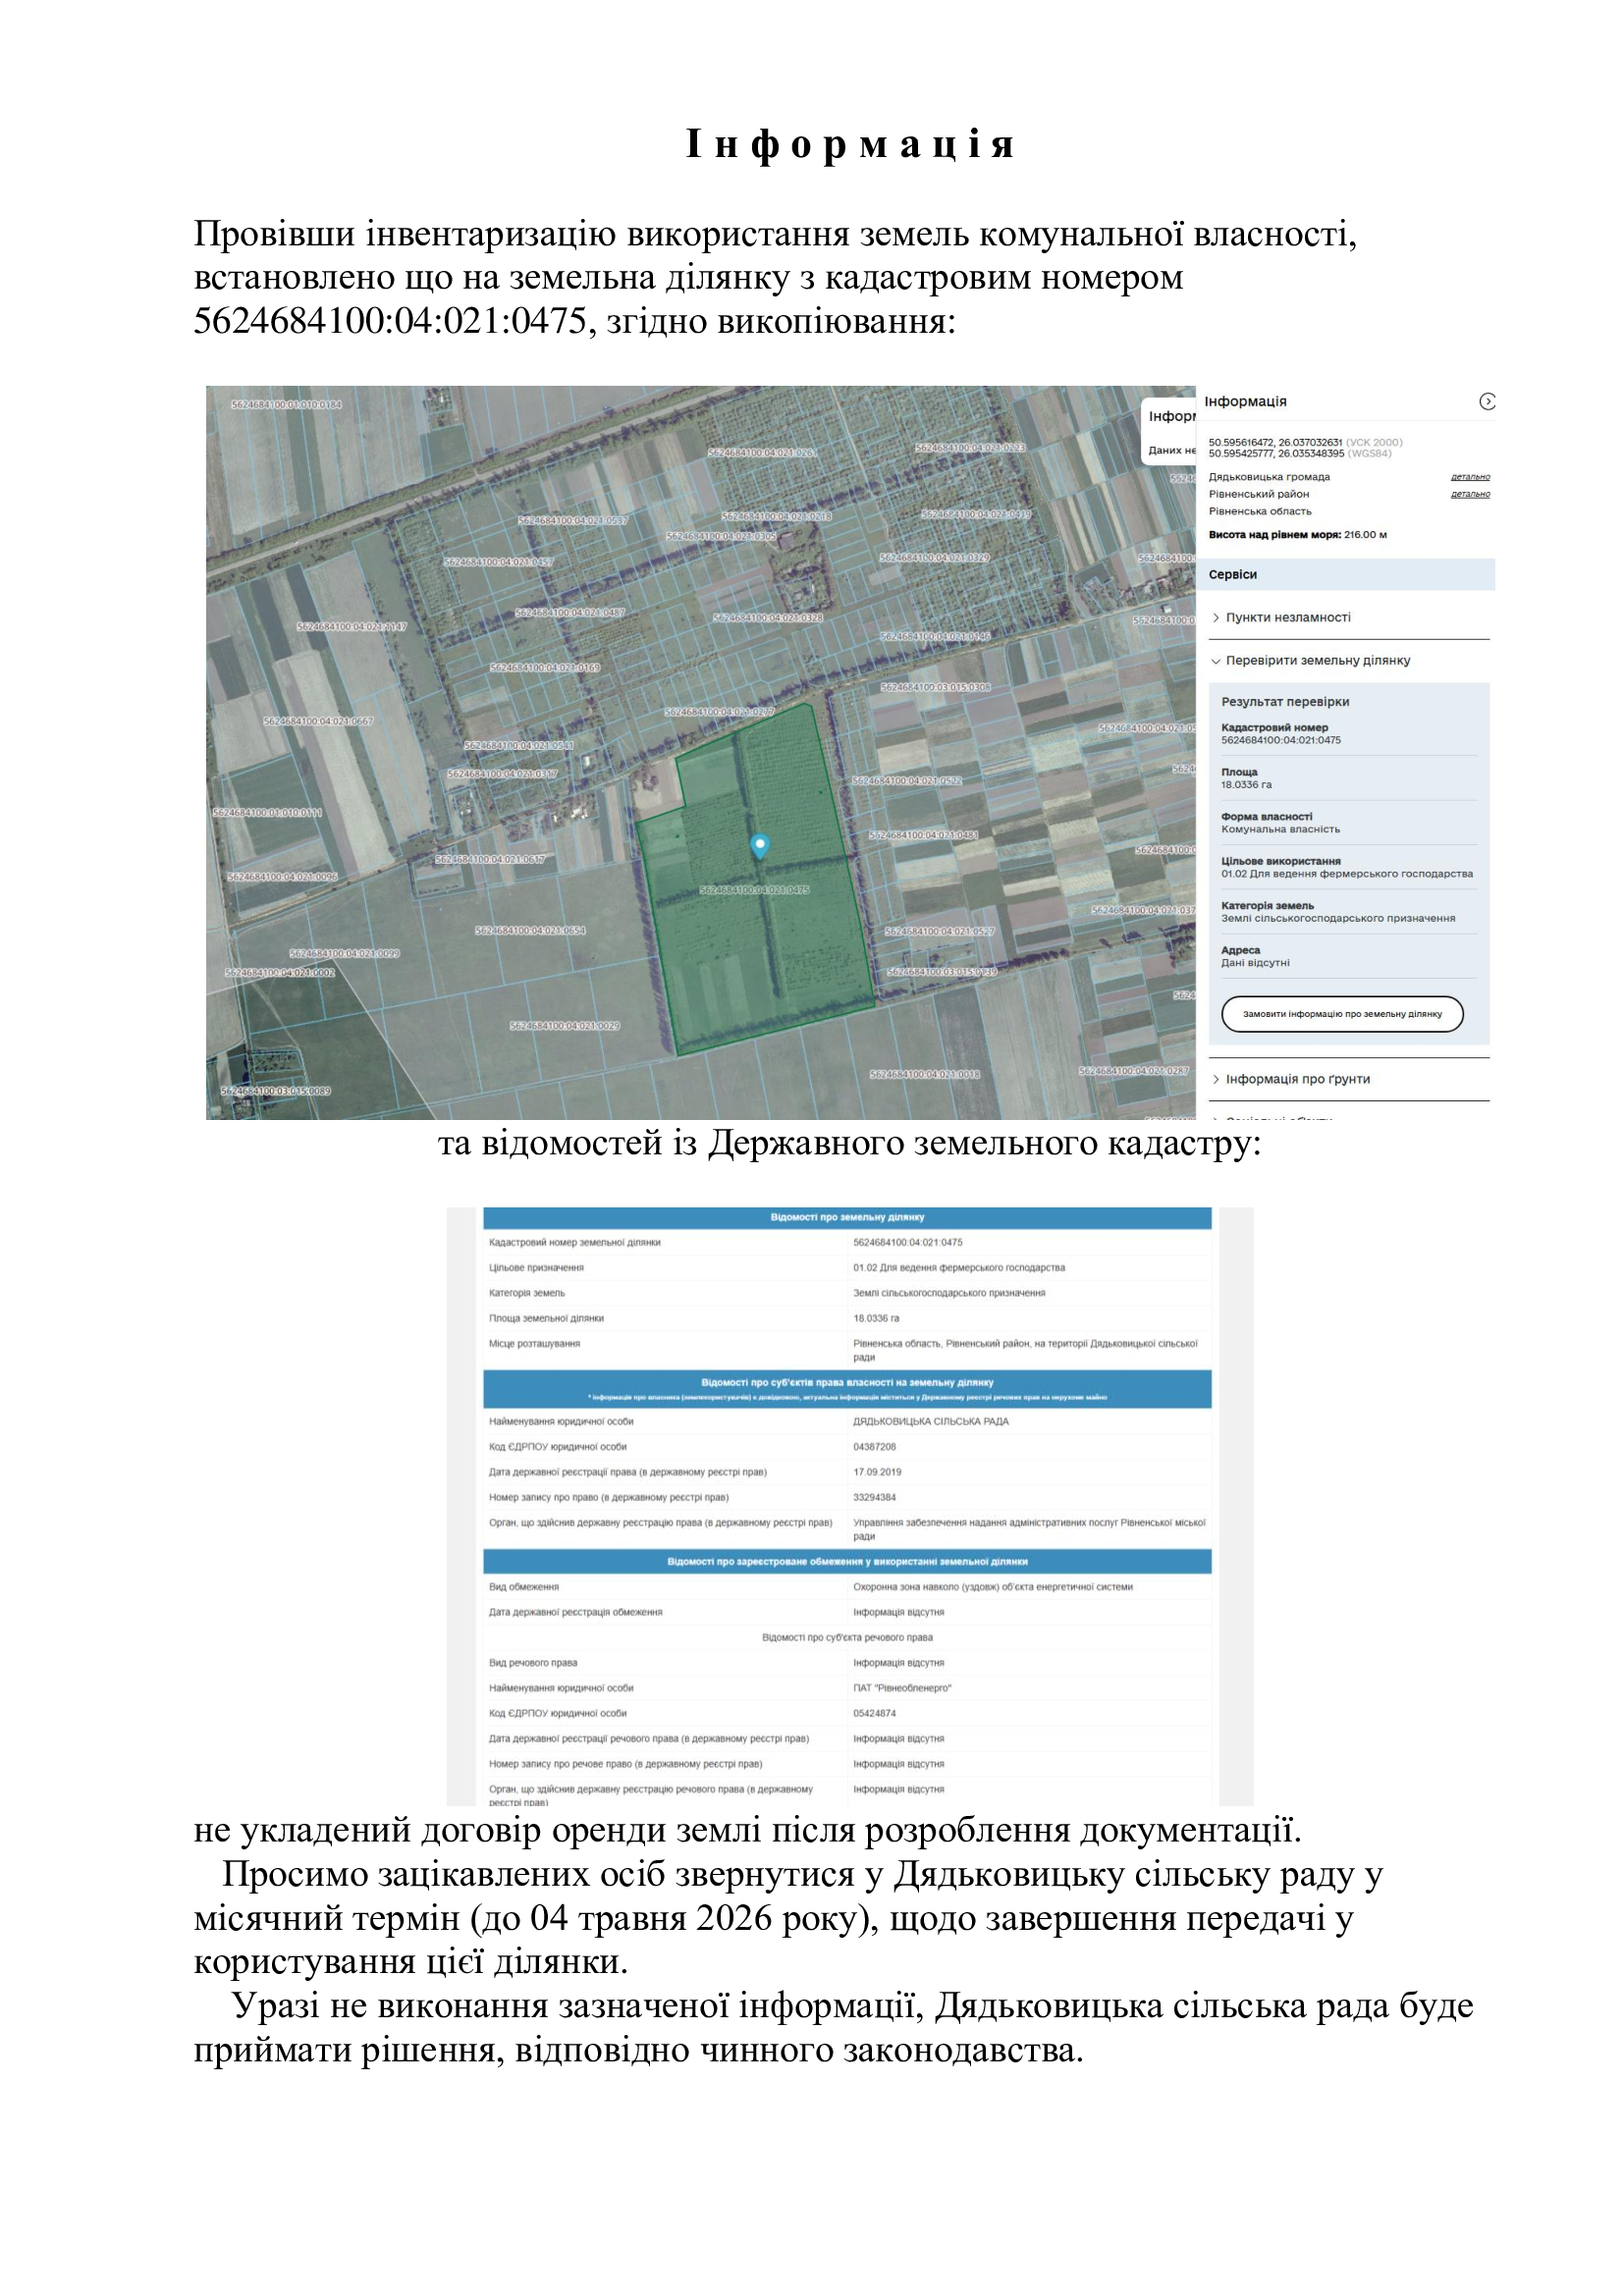The height and width of the screenshot is (2296, 1624).
Task: Open детально link for Дядьковицька громада
Action: tap(1470, 477)
